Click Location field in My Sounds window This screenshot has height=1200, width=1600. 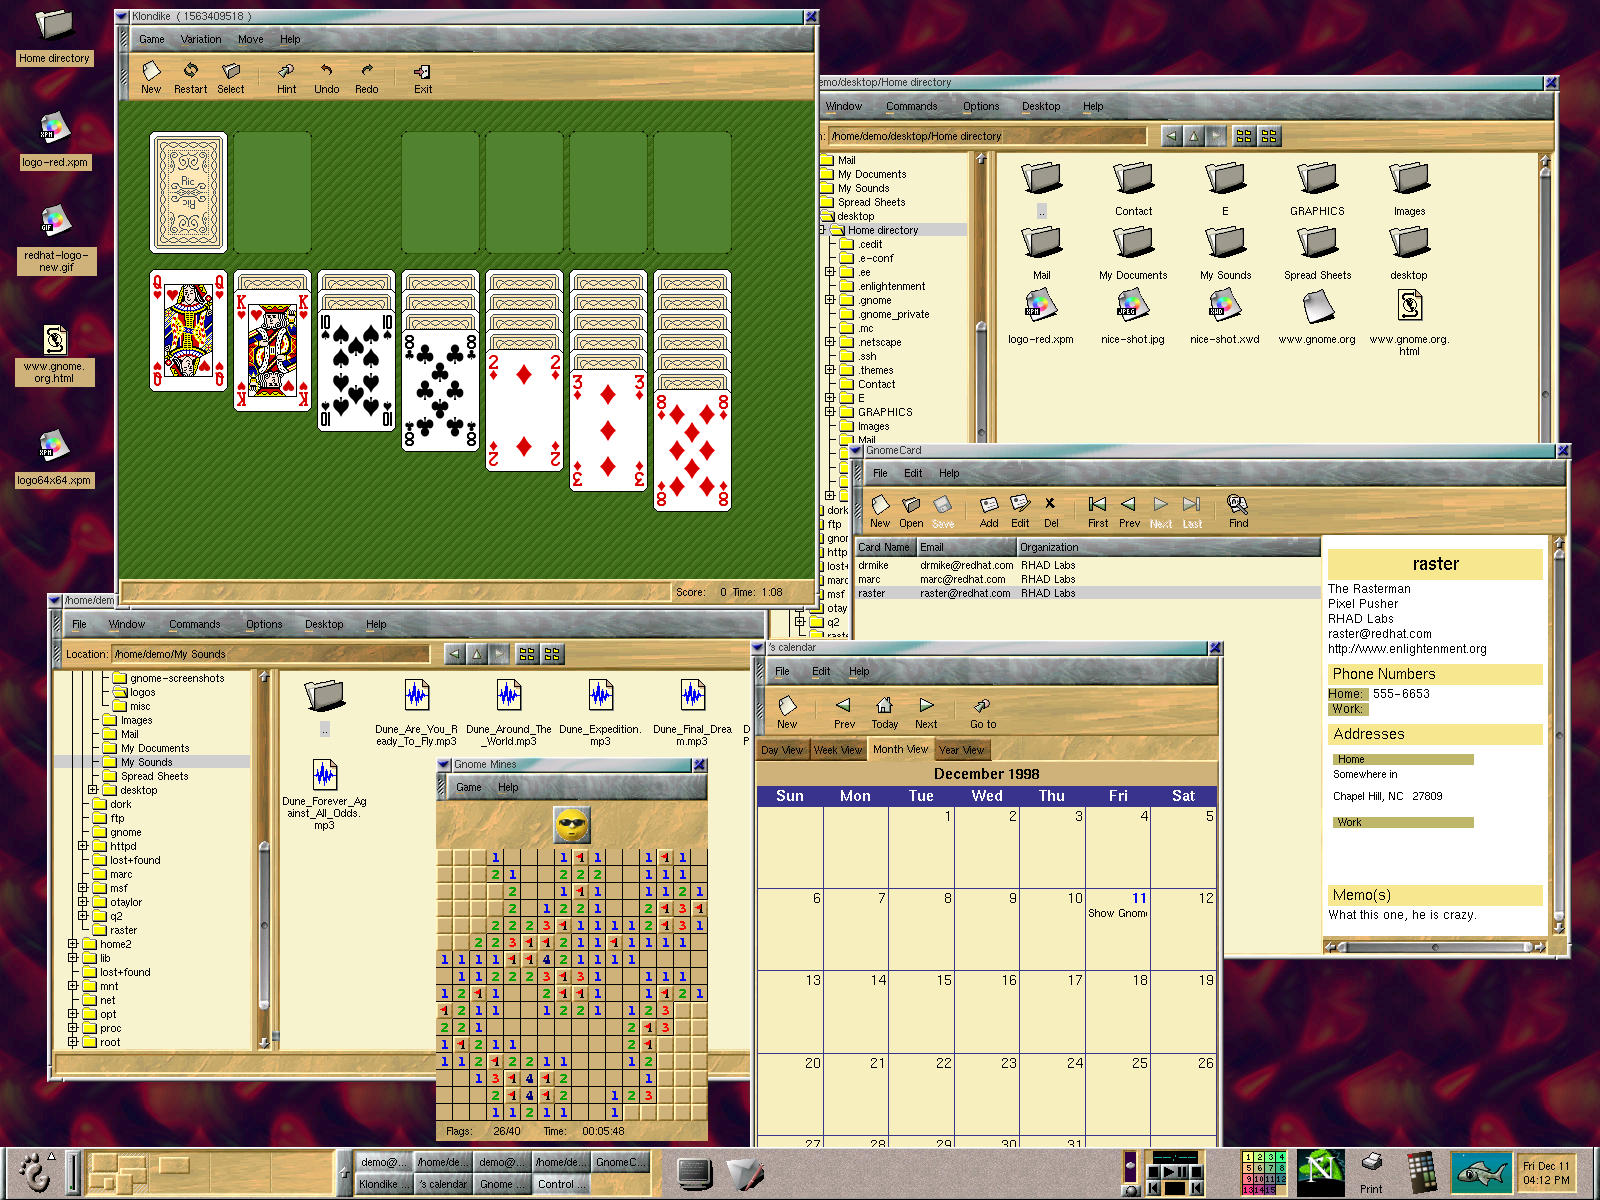click(x=271, y=654)
